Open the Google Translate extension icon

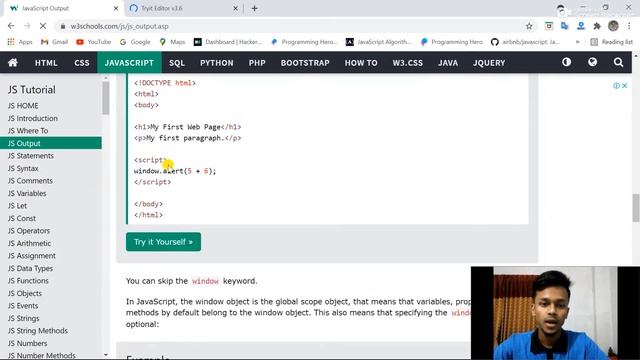pyautogui.click(x=565, y=26)
